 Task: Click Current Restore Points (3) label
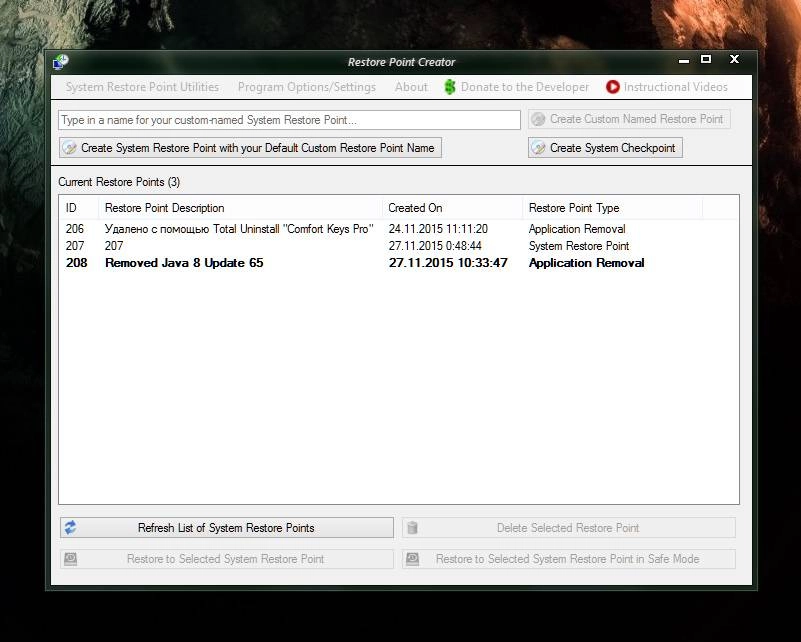(x=119, y=182)
